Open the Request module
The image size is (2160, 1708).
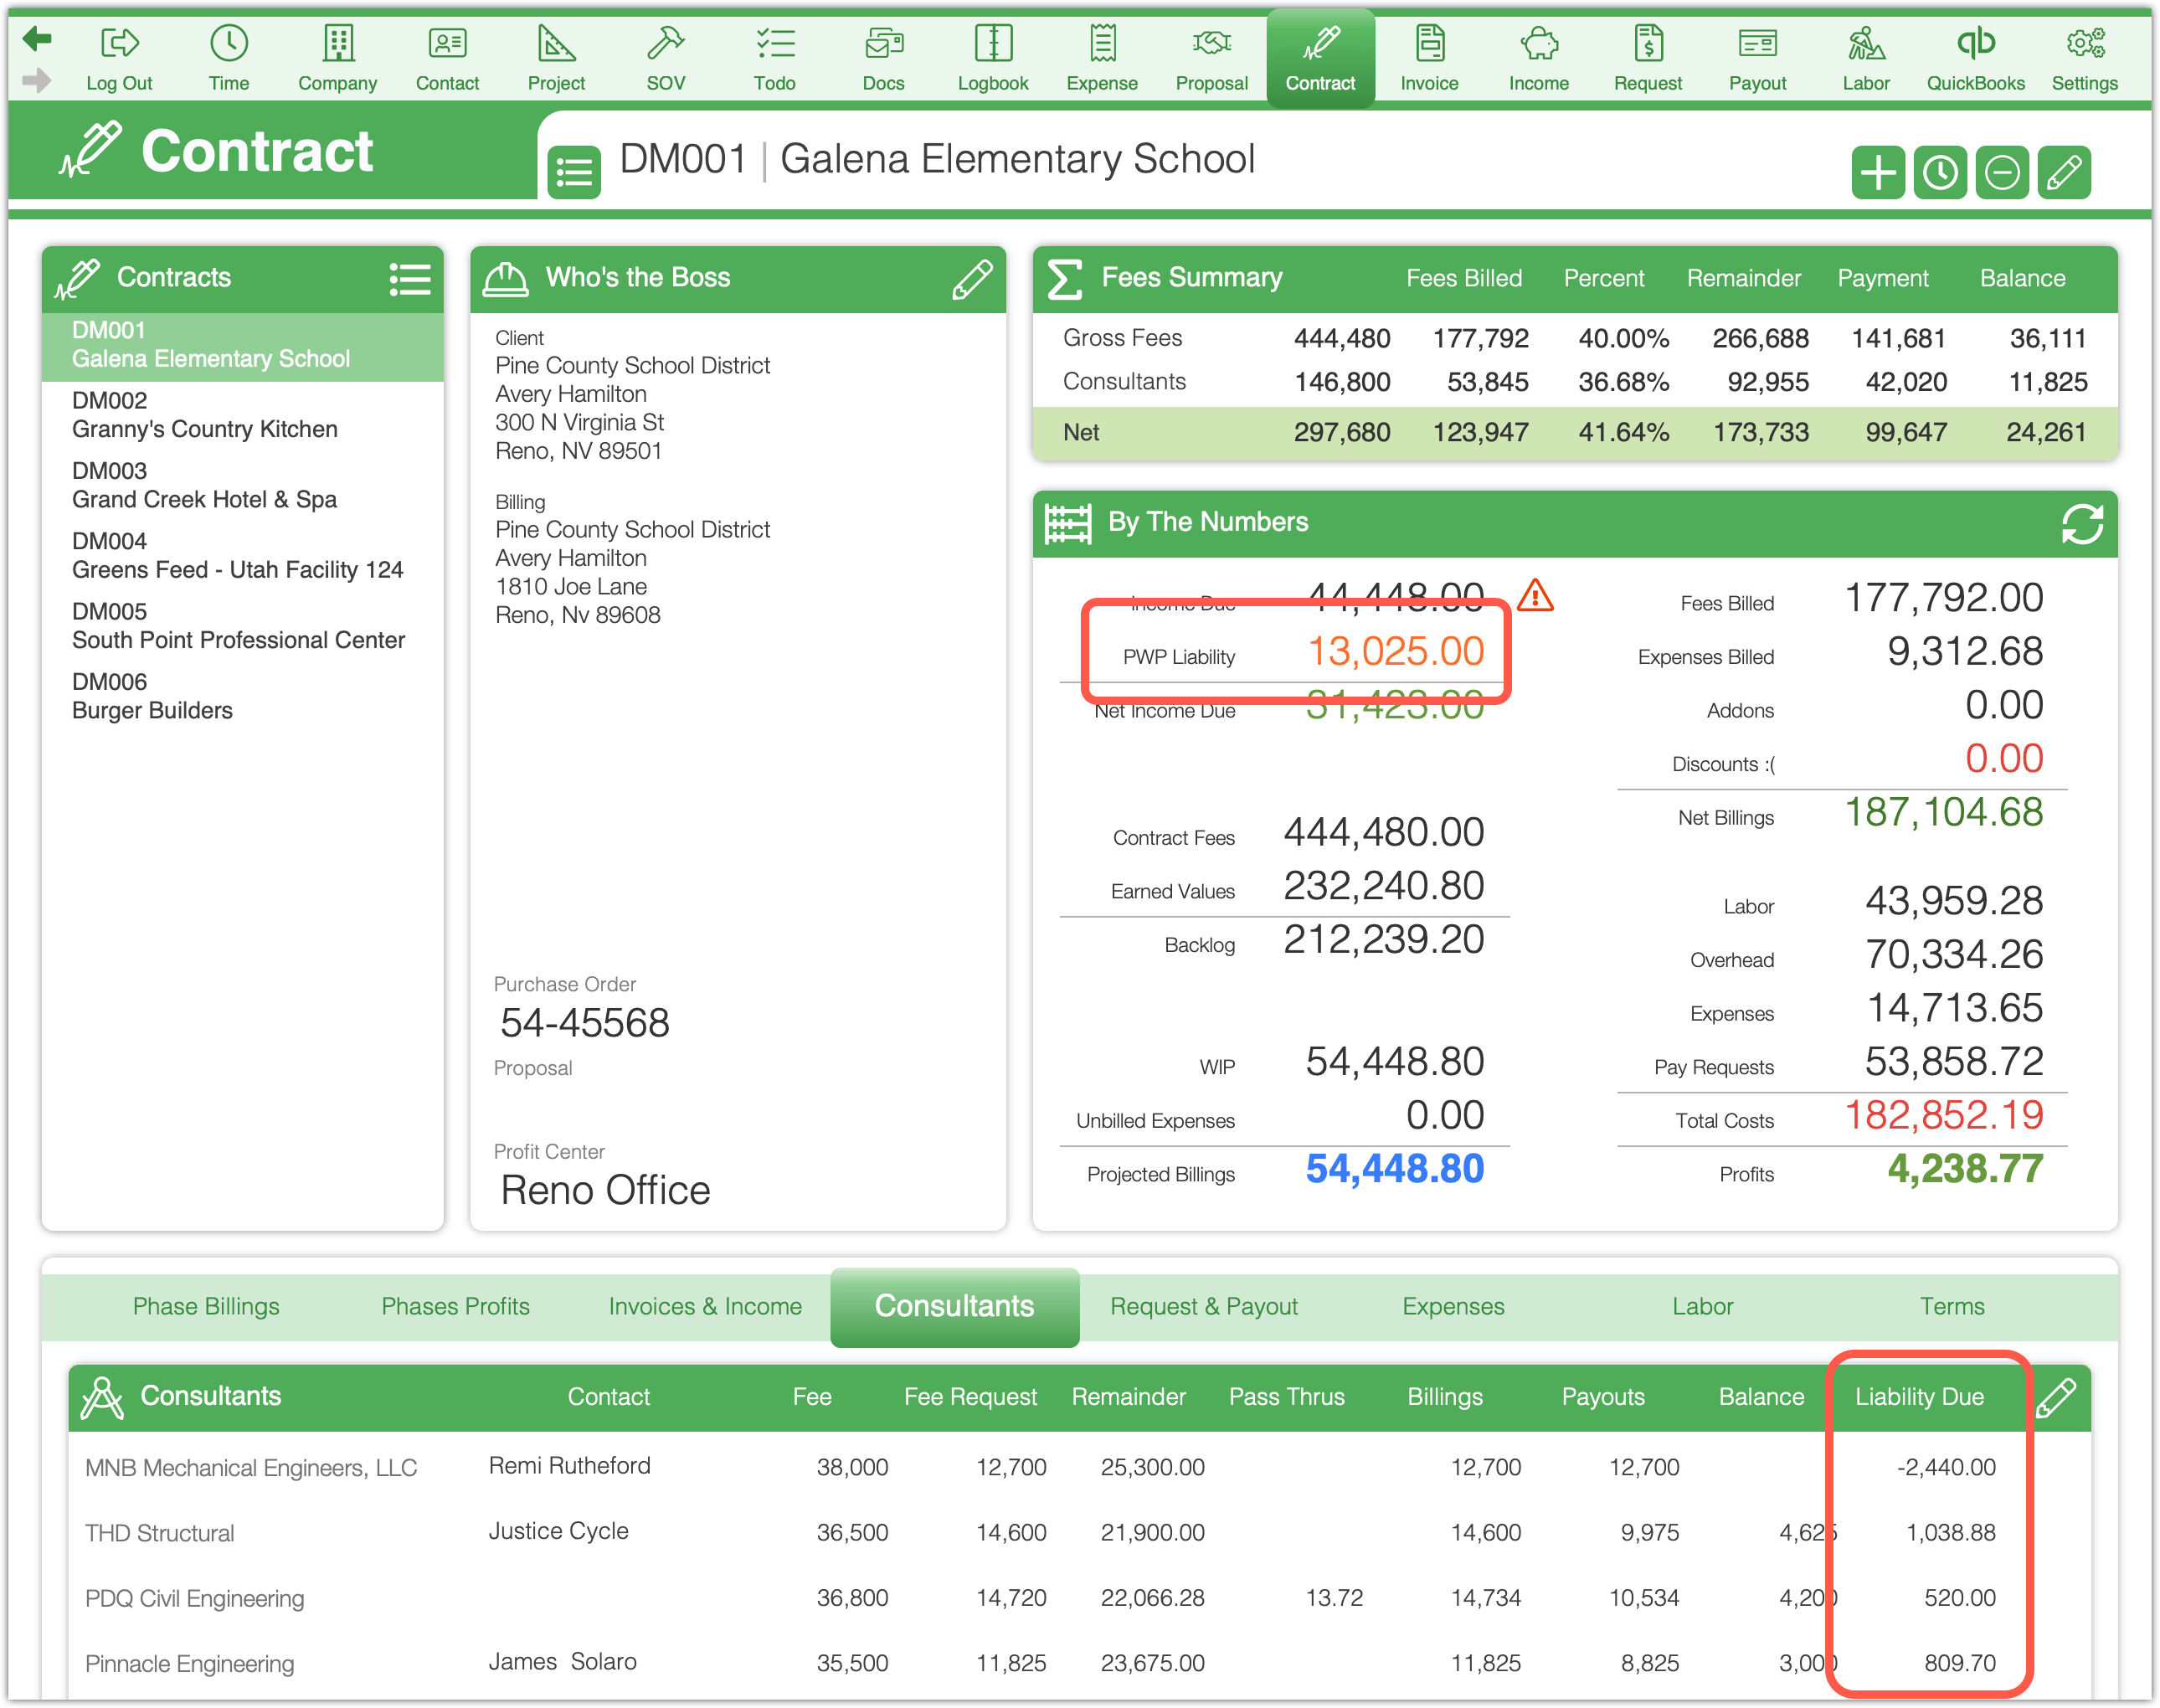point(1648,59)
